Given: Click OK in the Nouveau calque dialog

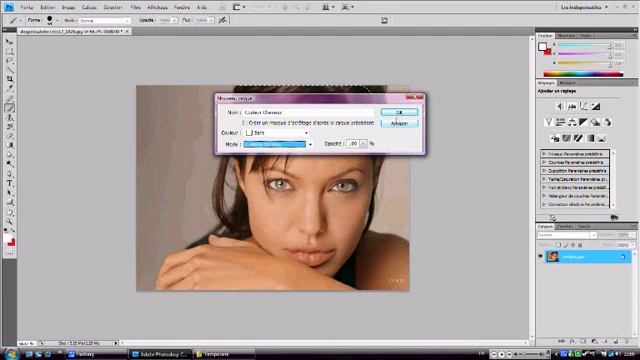Looking at the screenshot, I should 399,112.
